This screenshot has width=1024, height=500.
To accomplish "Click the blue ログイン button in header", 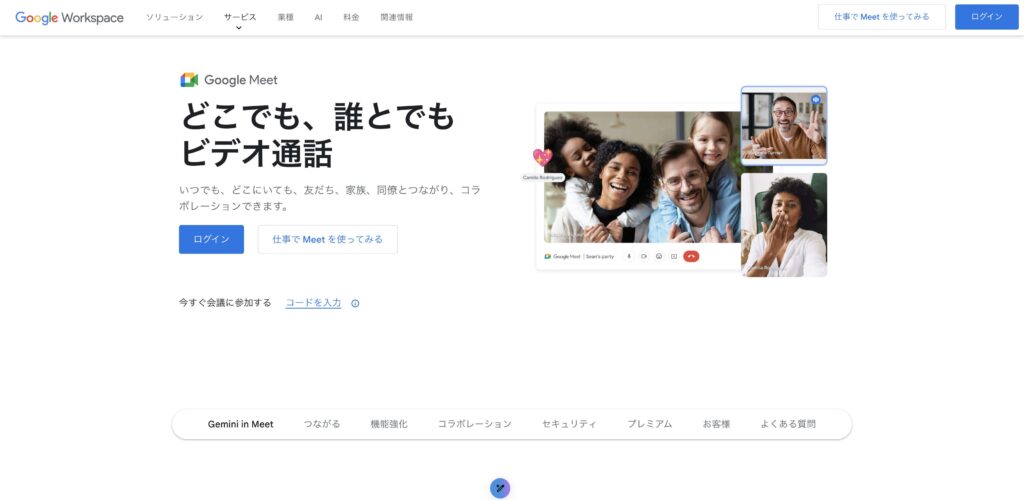I will coord(986,17).
